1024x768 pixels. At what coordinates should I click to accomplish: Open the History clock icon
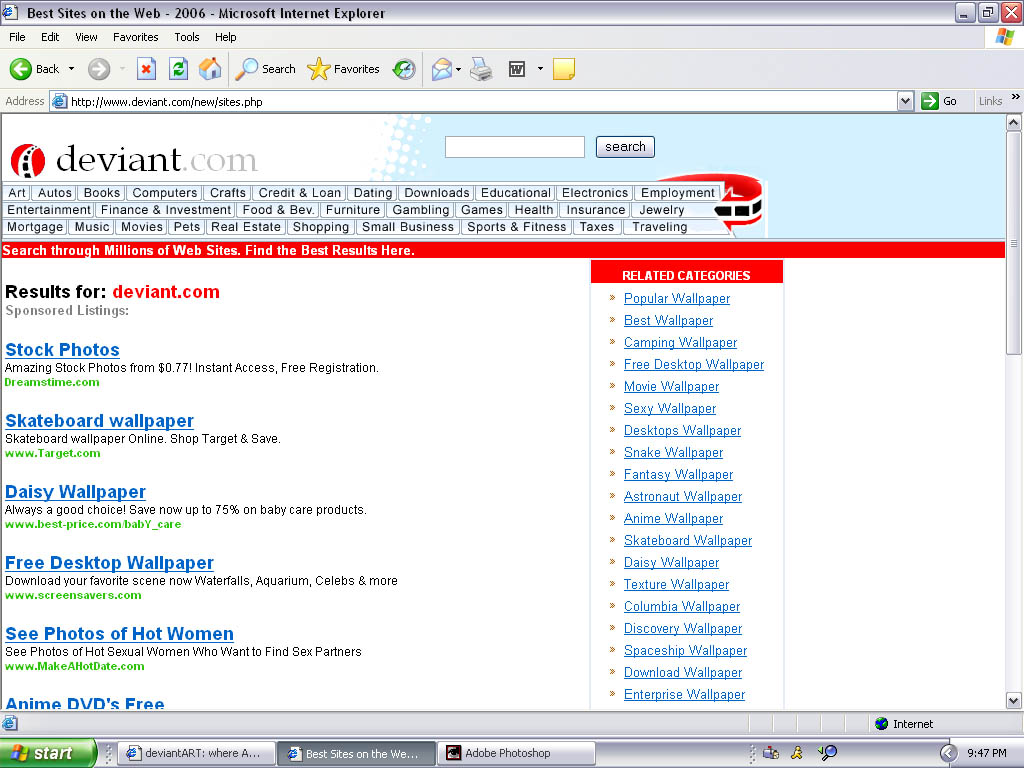click(x=404, y=69)
